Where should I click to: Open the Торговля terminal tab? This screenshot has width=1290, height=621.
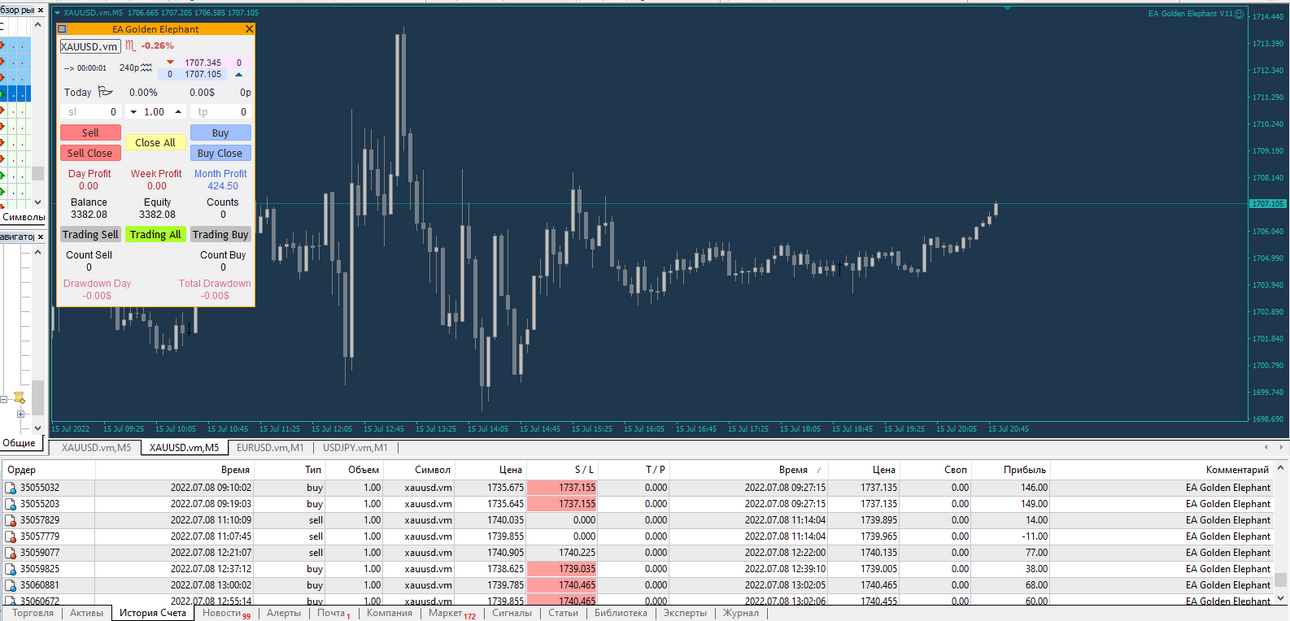33,613
